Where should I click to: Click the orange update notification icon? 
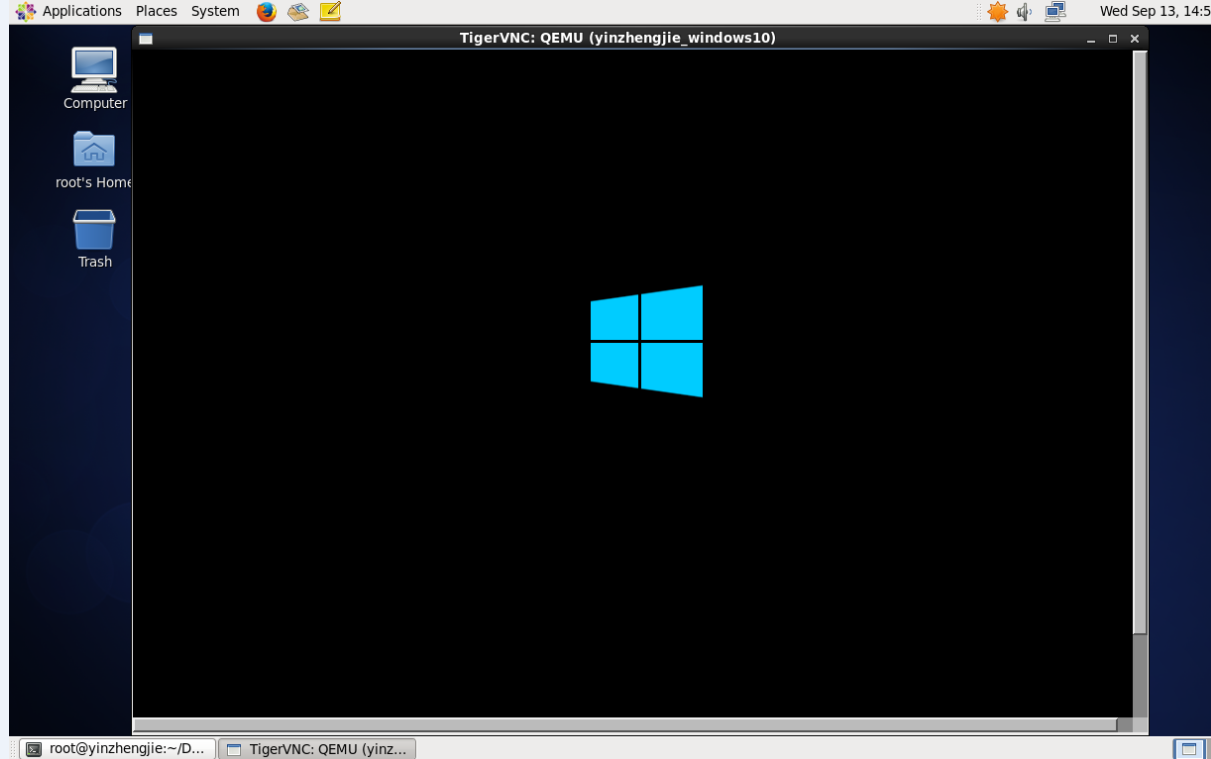pos(997,11)
